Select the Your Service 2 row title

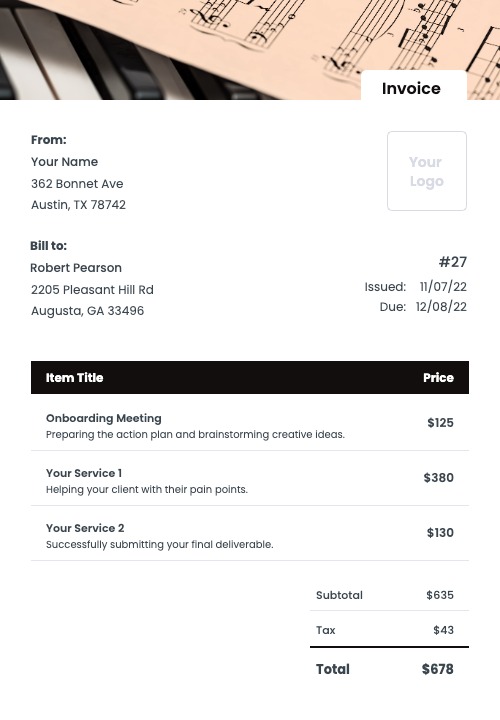(85, 528)
